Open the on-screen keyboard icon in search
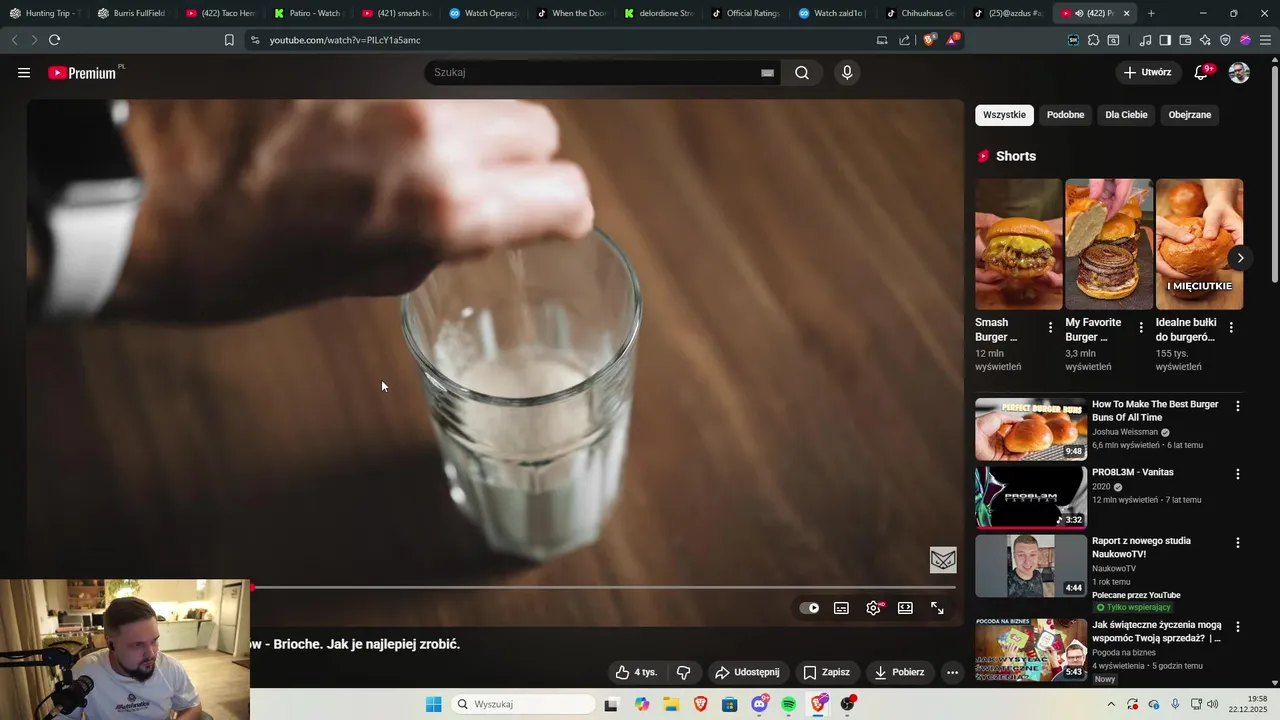1280x720 pixels. [767, 72]
